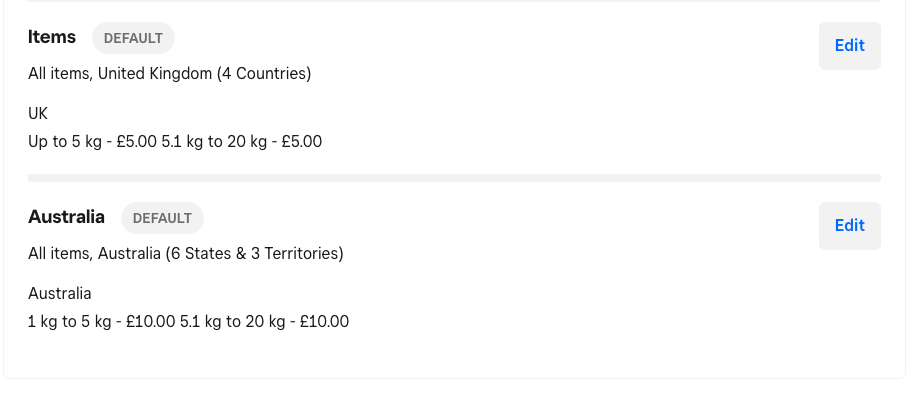The height and width of the screenshot is (403, 922).
Task: Click the DEFAULT badge beside Items
Action: [133, 38]
